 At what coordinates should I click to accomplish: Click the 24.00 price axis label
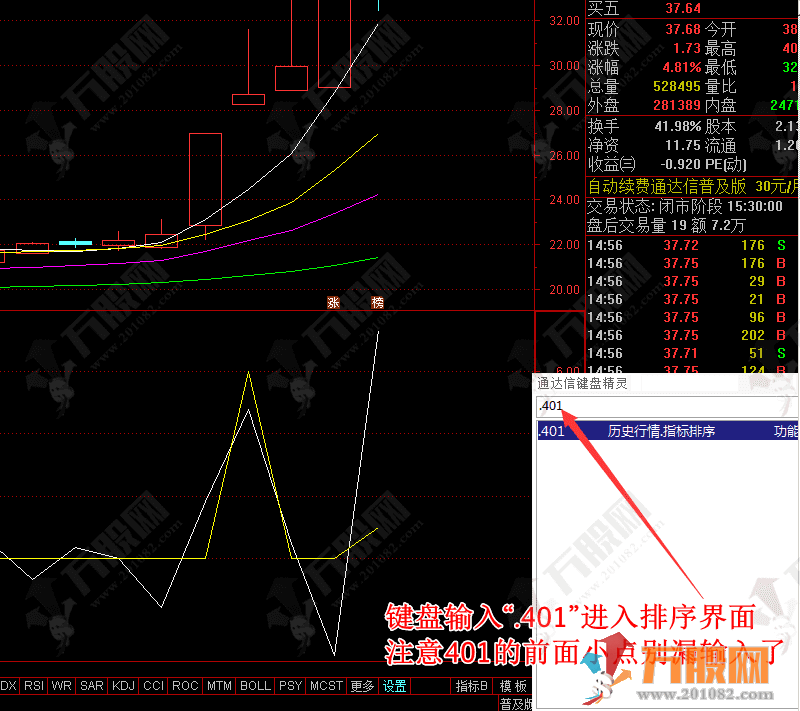(x=564, y=200)
